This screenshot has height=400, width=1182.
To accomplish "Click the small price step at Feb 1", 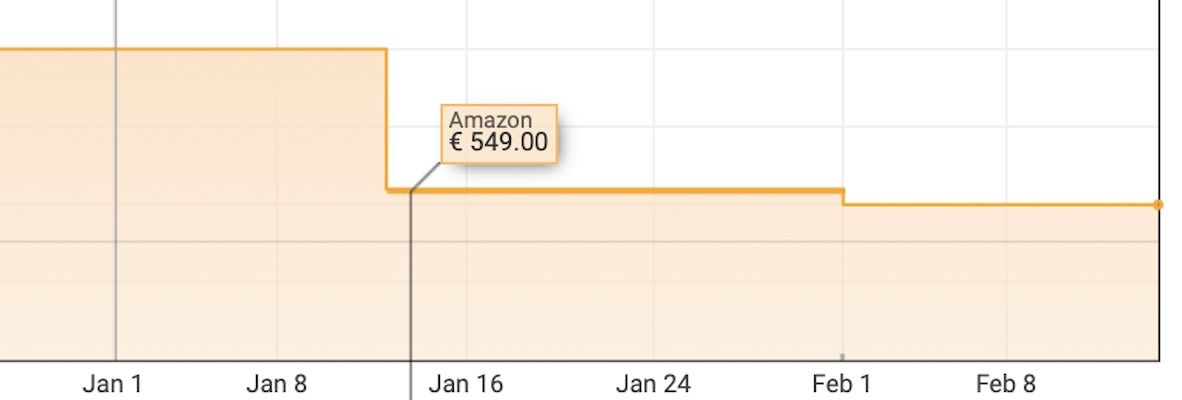I will pos(843,198).
